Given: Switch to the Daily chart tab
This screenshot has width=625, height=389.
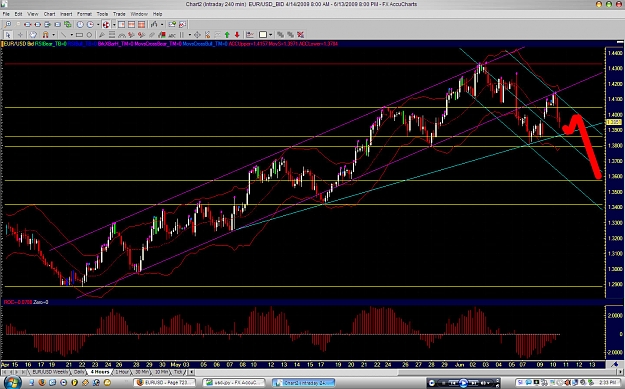Looking at the screenshot, I should [79, 372].
